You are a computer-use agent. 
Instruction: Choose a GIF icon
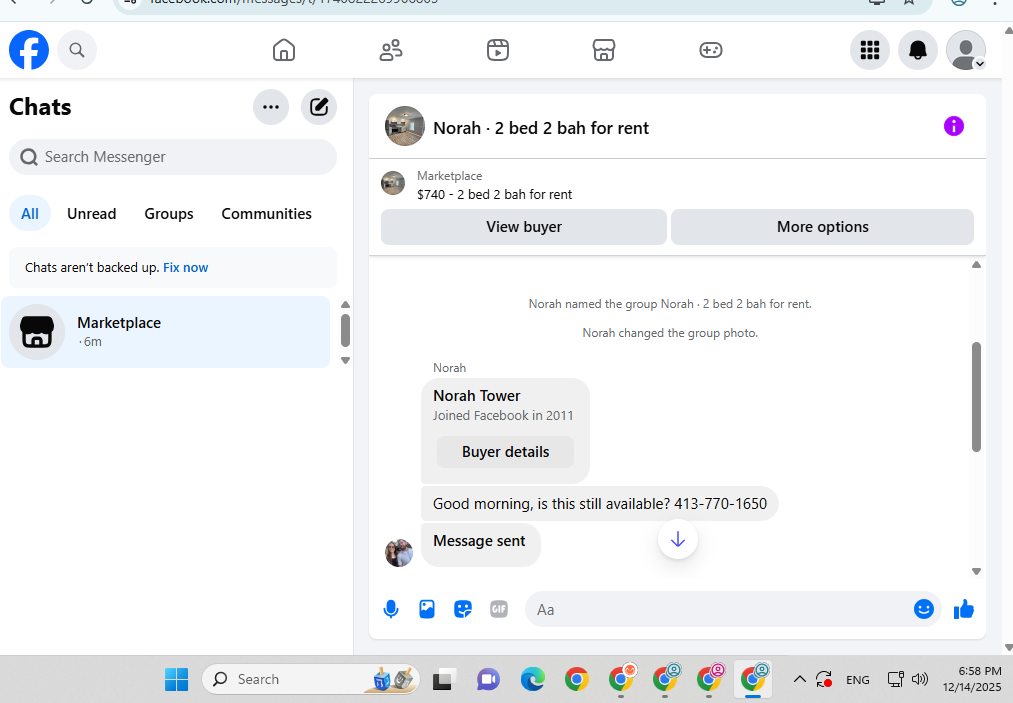point(499,609)
